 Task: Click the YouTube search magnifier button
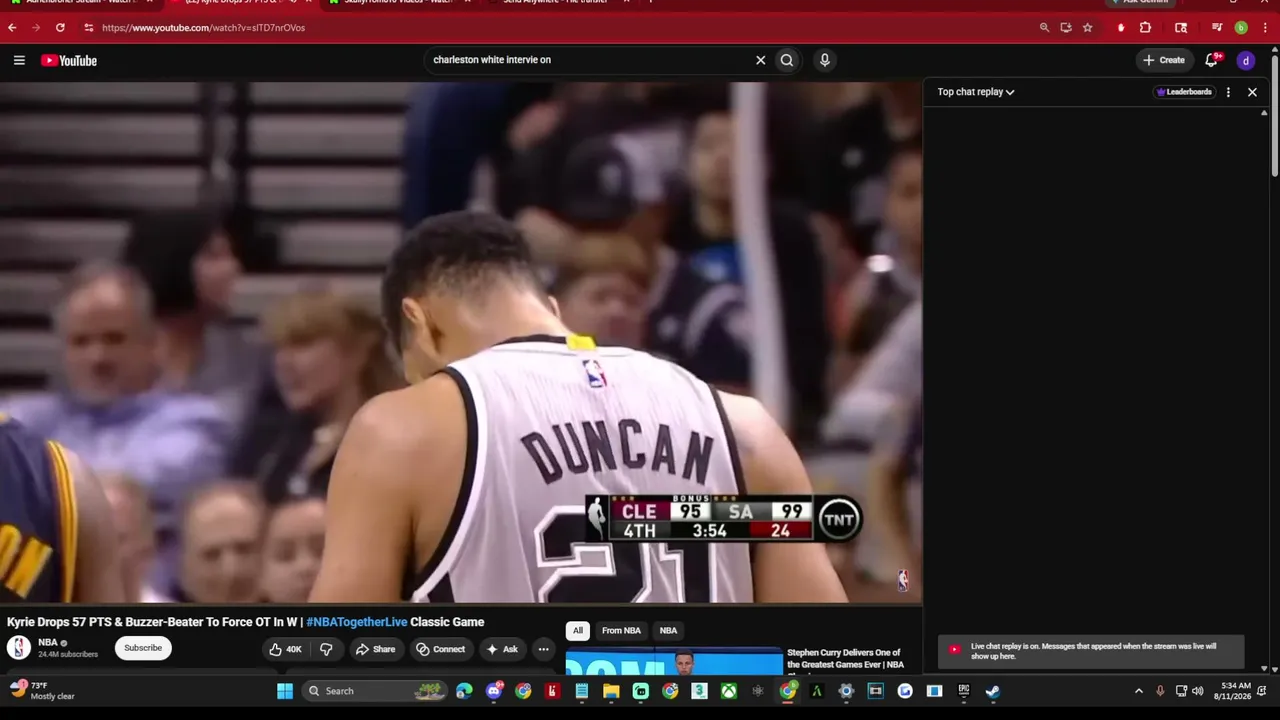787,60
